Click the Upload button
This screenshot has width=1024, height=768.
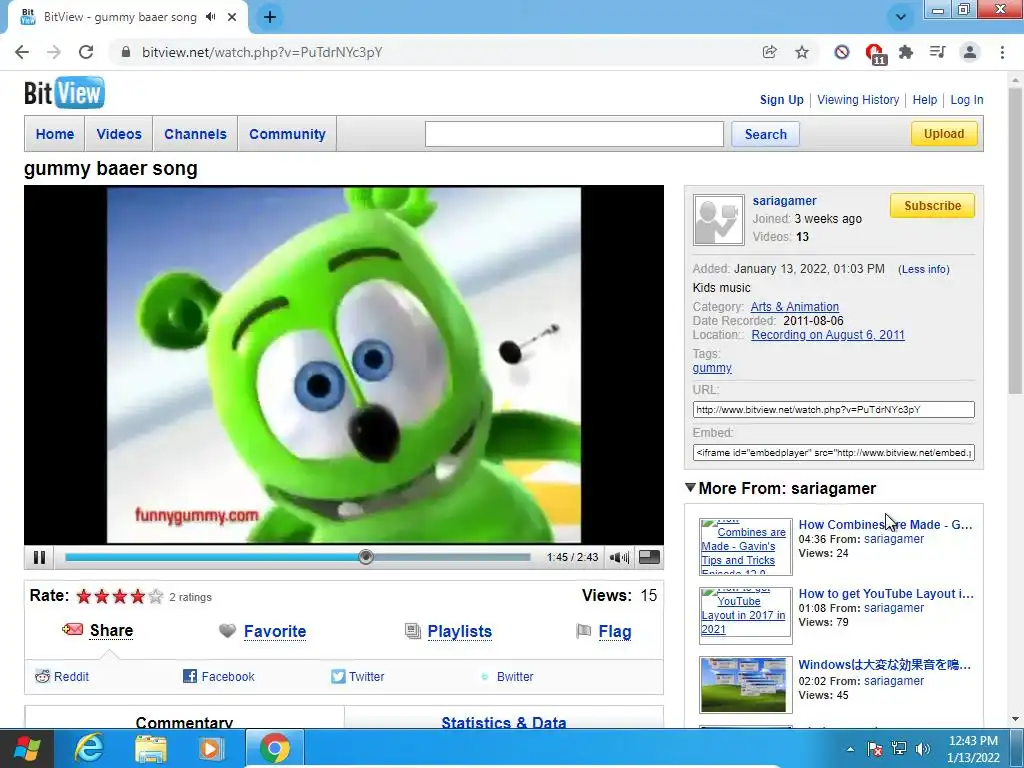(x=944, y=133)
